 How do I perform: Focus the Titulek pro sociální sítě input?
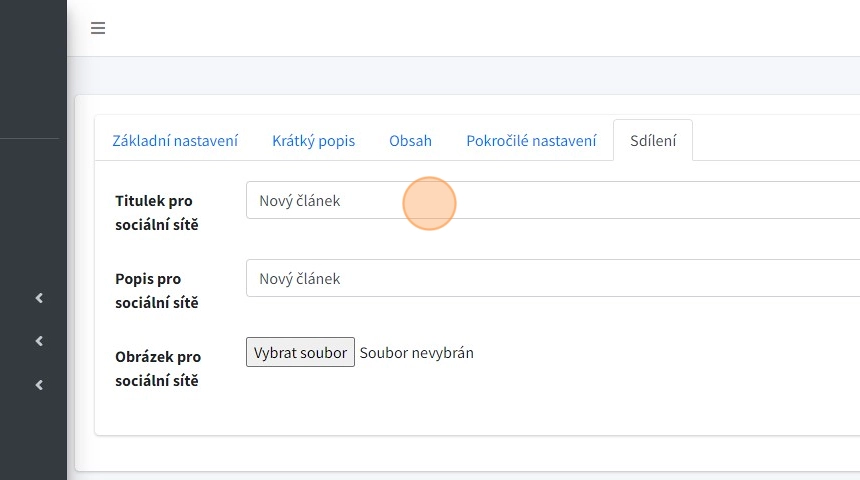[x=552, y=200]
